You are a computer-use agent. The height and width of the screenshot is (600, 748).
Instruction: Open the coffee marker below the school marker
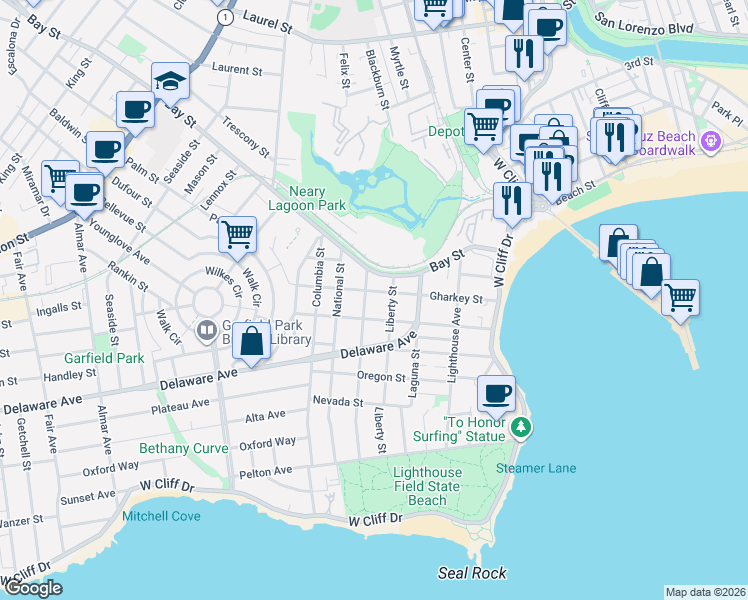coord(135,111)
